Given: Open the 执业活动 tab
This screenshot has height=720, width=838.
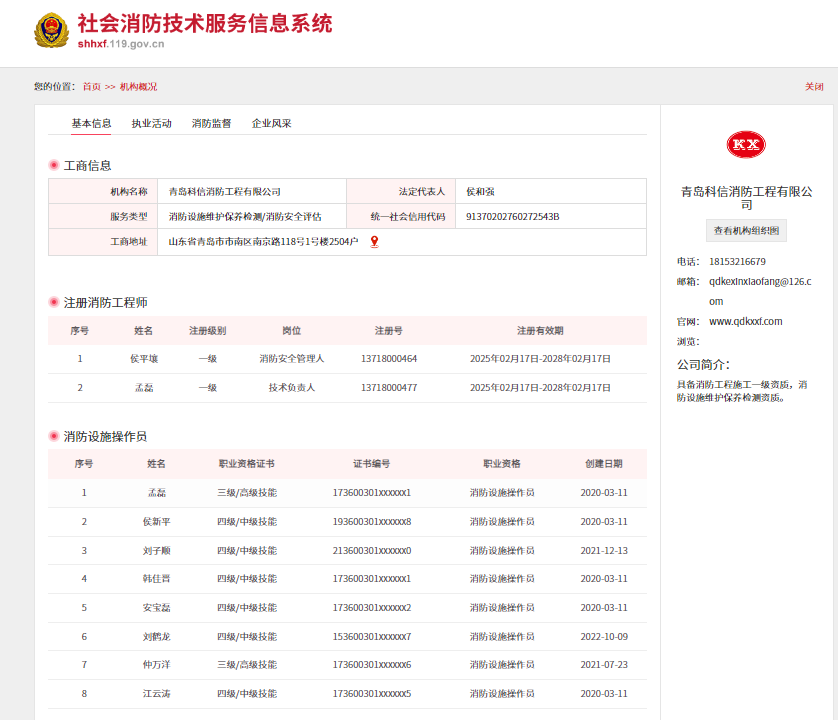Looking at the screenshot, I should pos(151,124).
